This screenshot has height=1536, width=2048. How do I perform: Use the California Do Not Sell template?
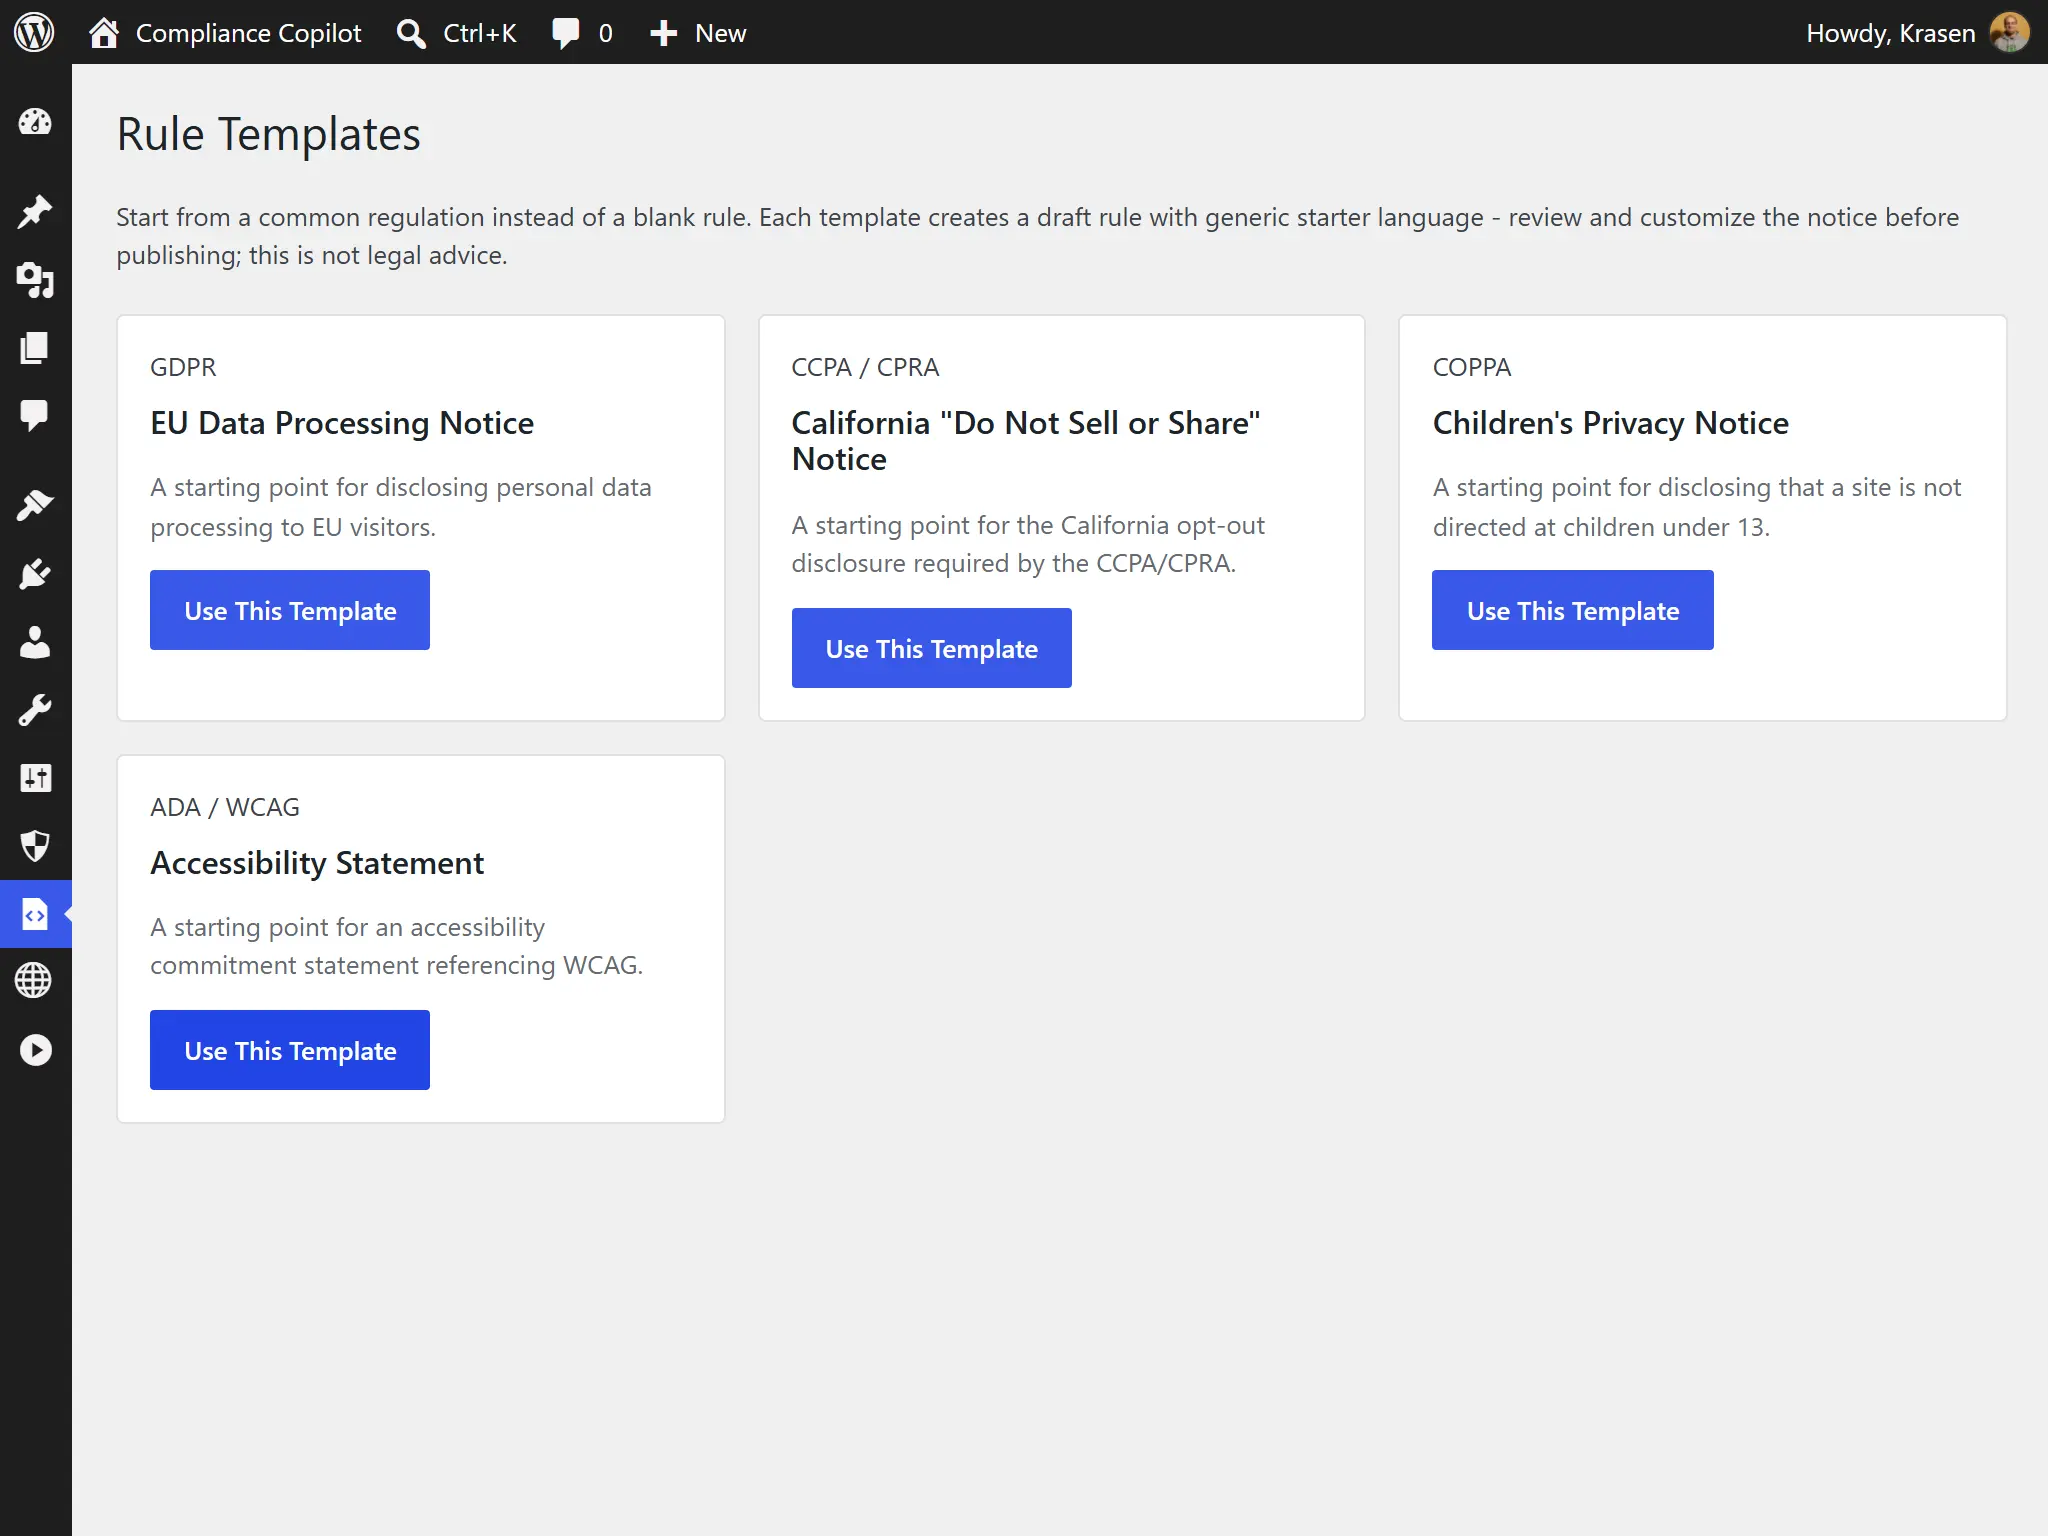931,648
